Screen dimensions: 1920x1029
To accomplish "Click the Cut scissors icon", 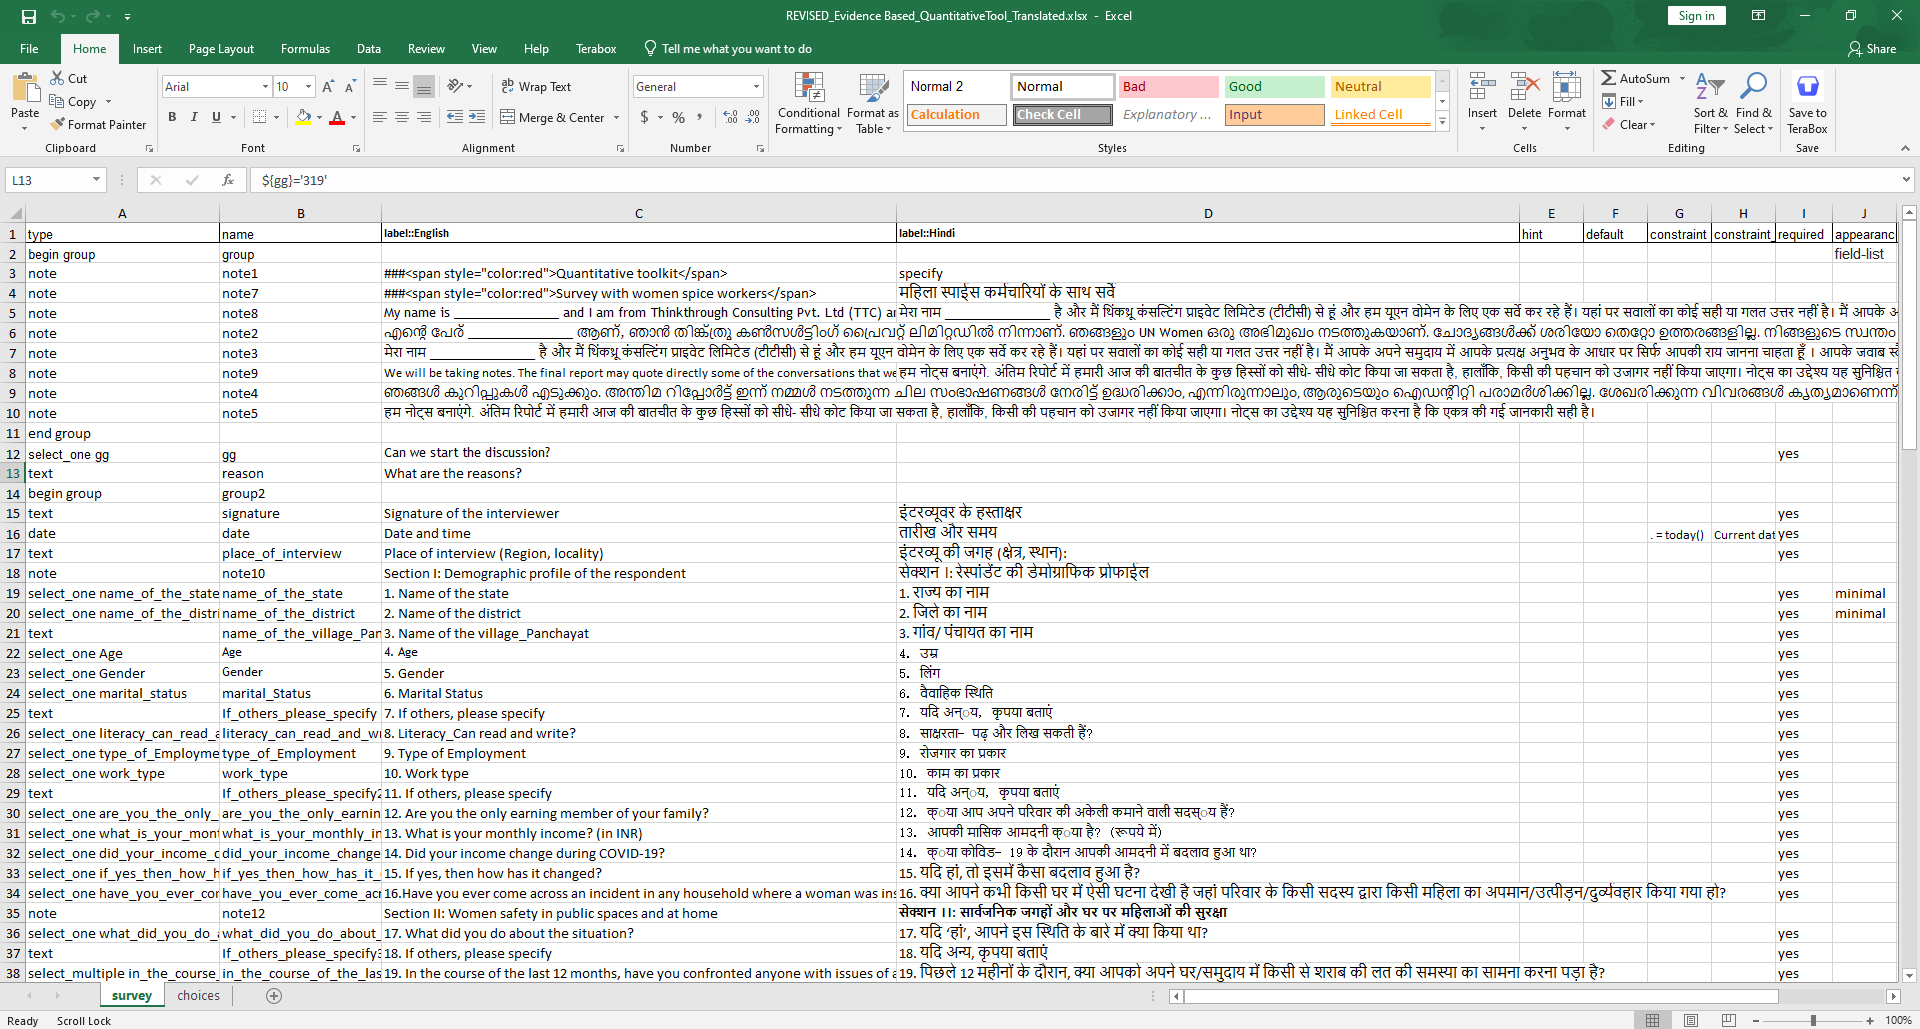I will (x=57, y=78).
